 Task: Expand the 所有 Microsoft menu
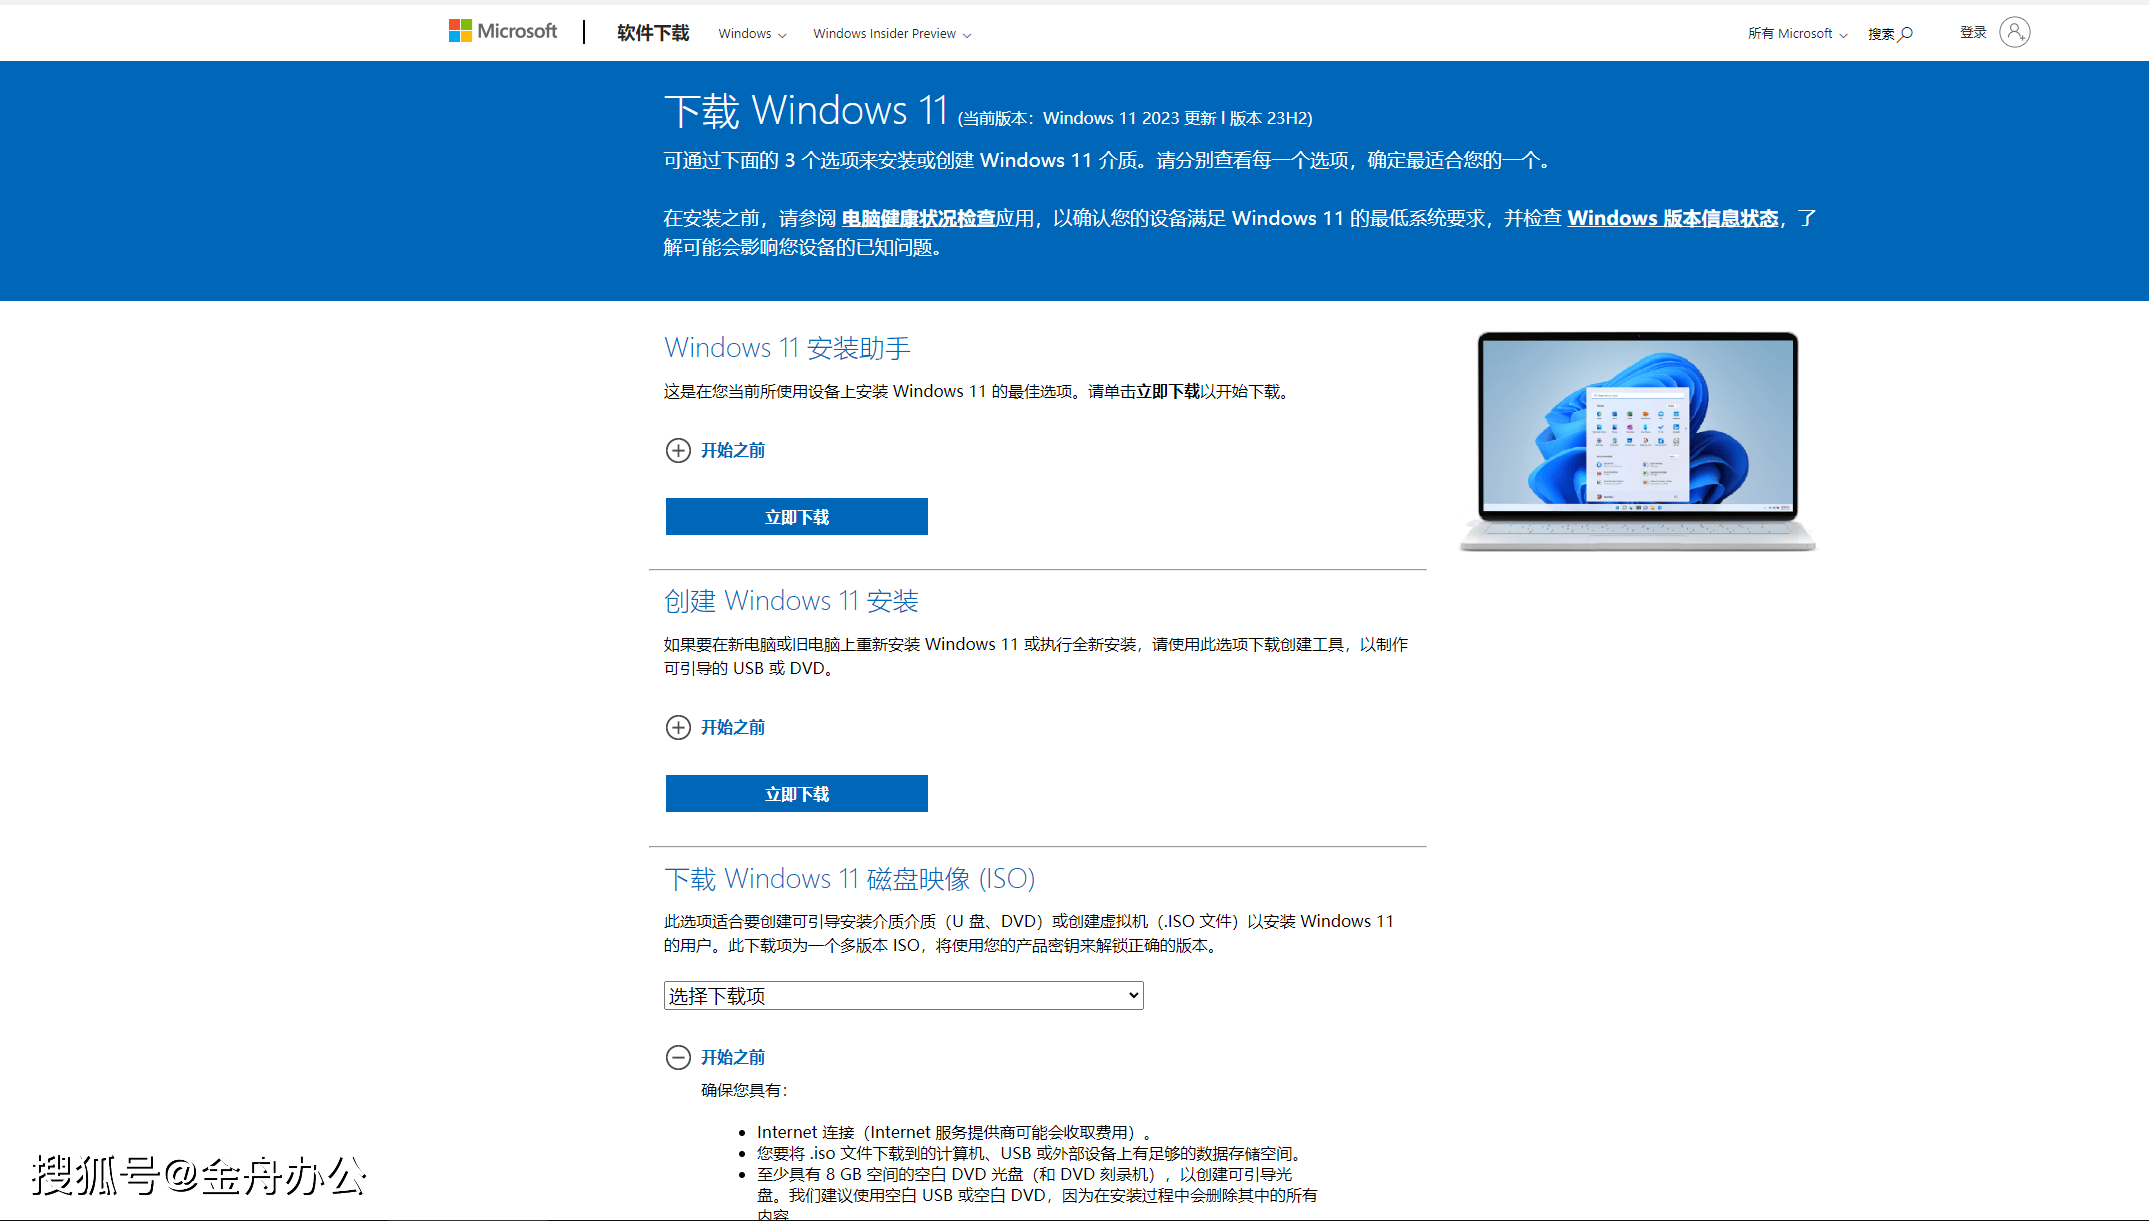click(x=1797, y=34)
